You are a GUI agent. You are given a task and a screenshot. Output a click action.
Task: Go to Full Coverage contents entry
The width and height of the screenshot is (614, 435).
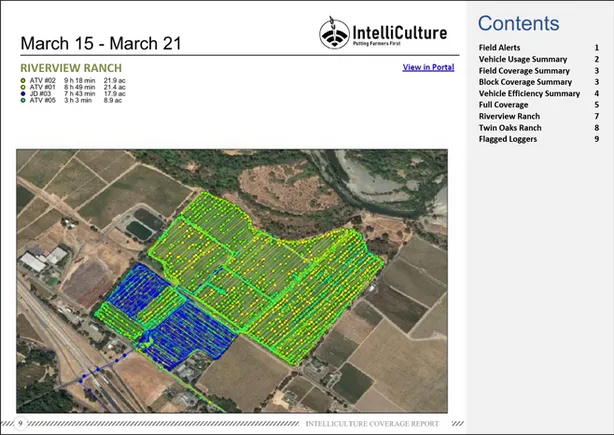click(x=503, y=105)
